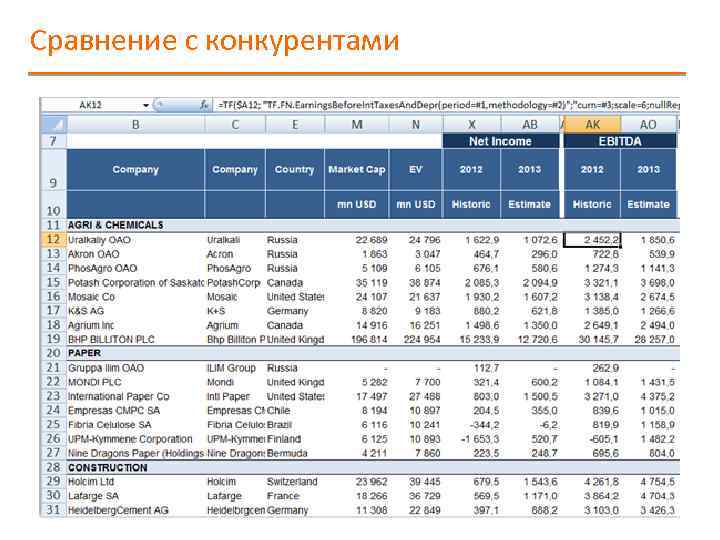Select column AO header
720x540 pixels.
click(648, 124)
